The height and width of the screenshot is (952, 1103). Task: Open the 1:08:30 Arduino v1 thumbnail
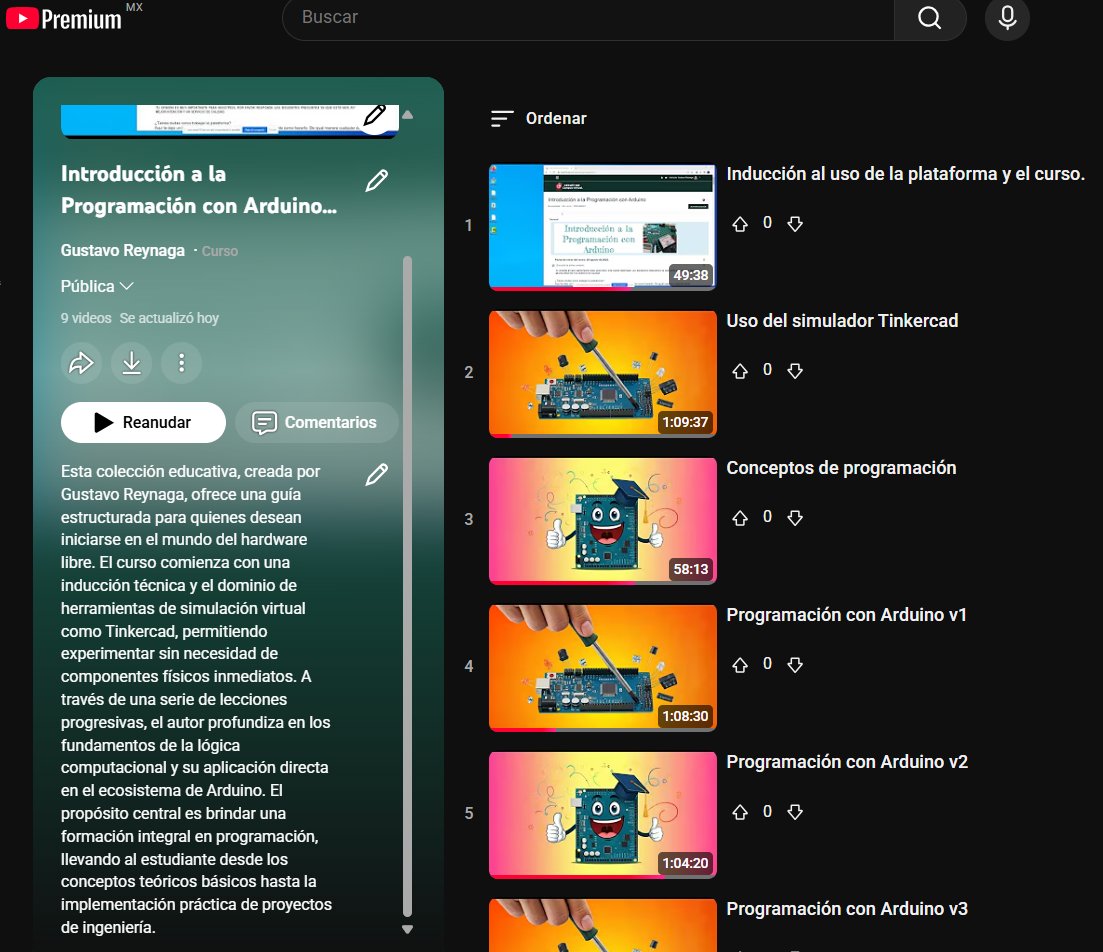coord(603,668)
